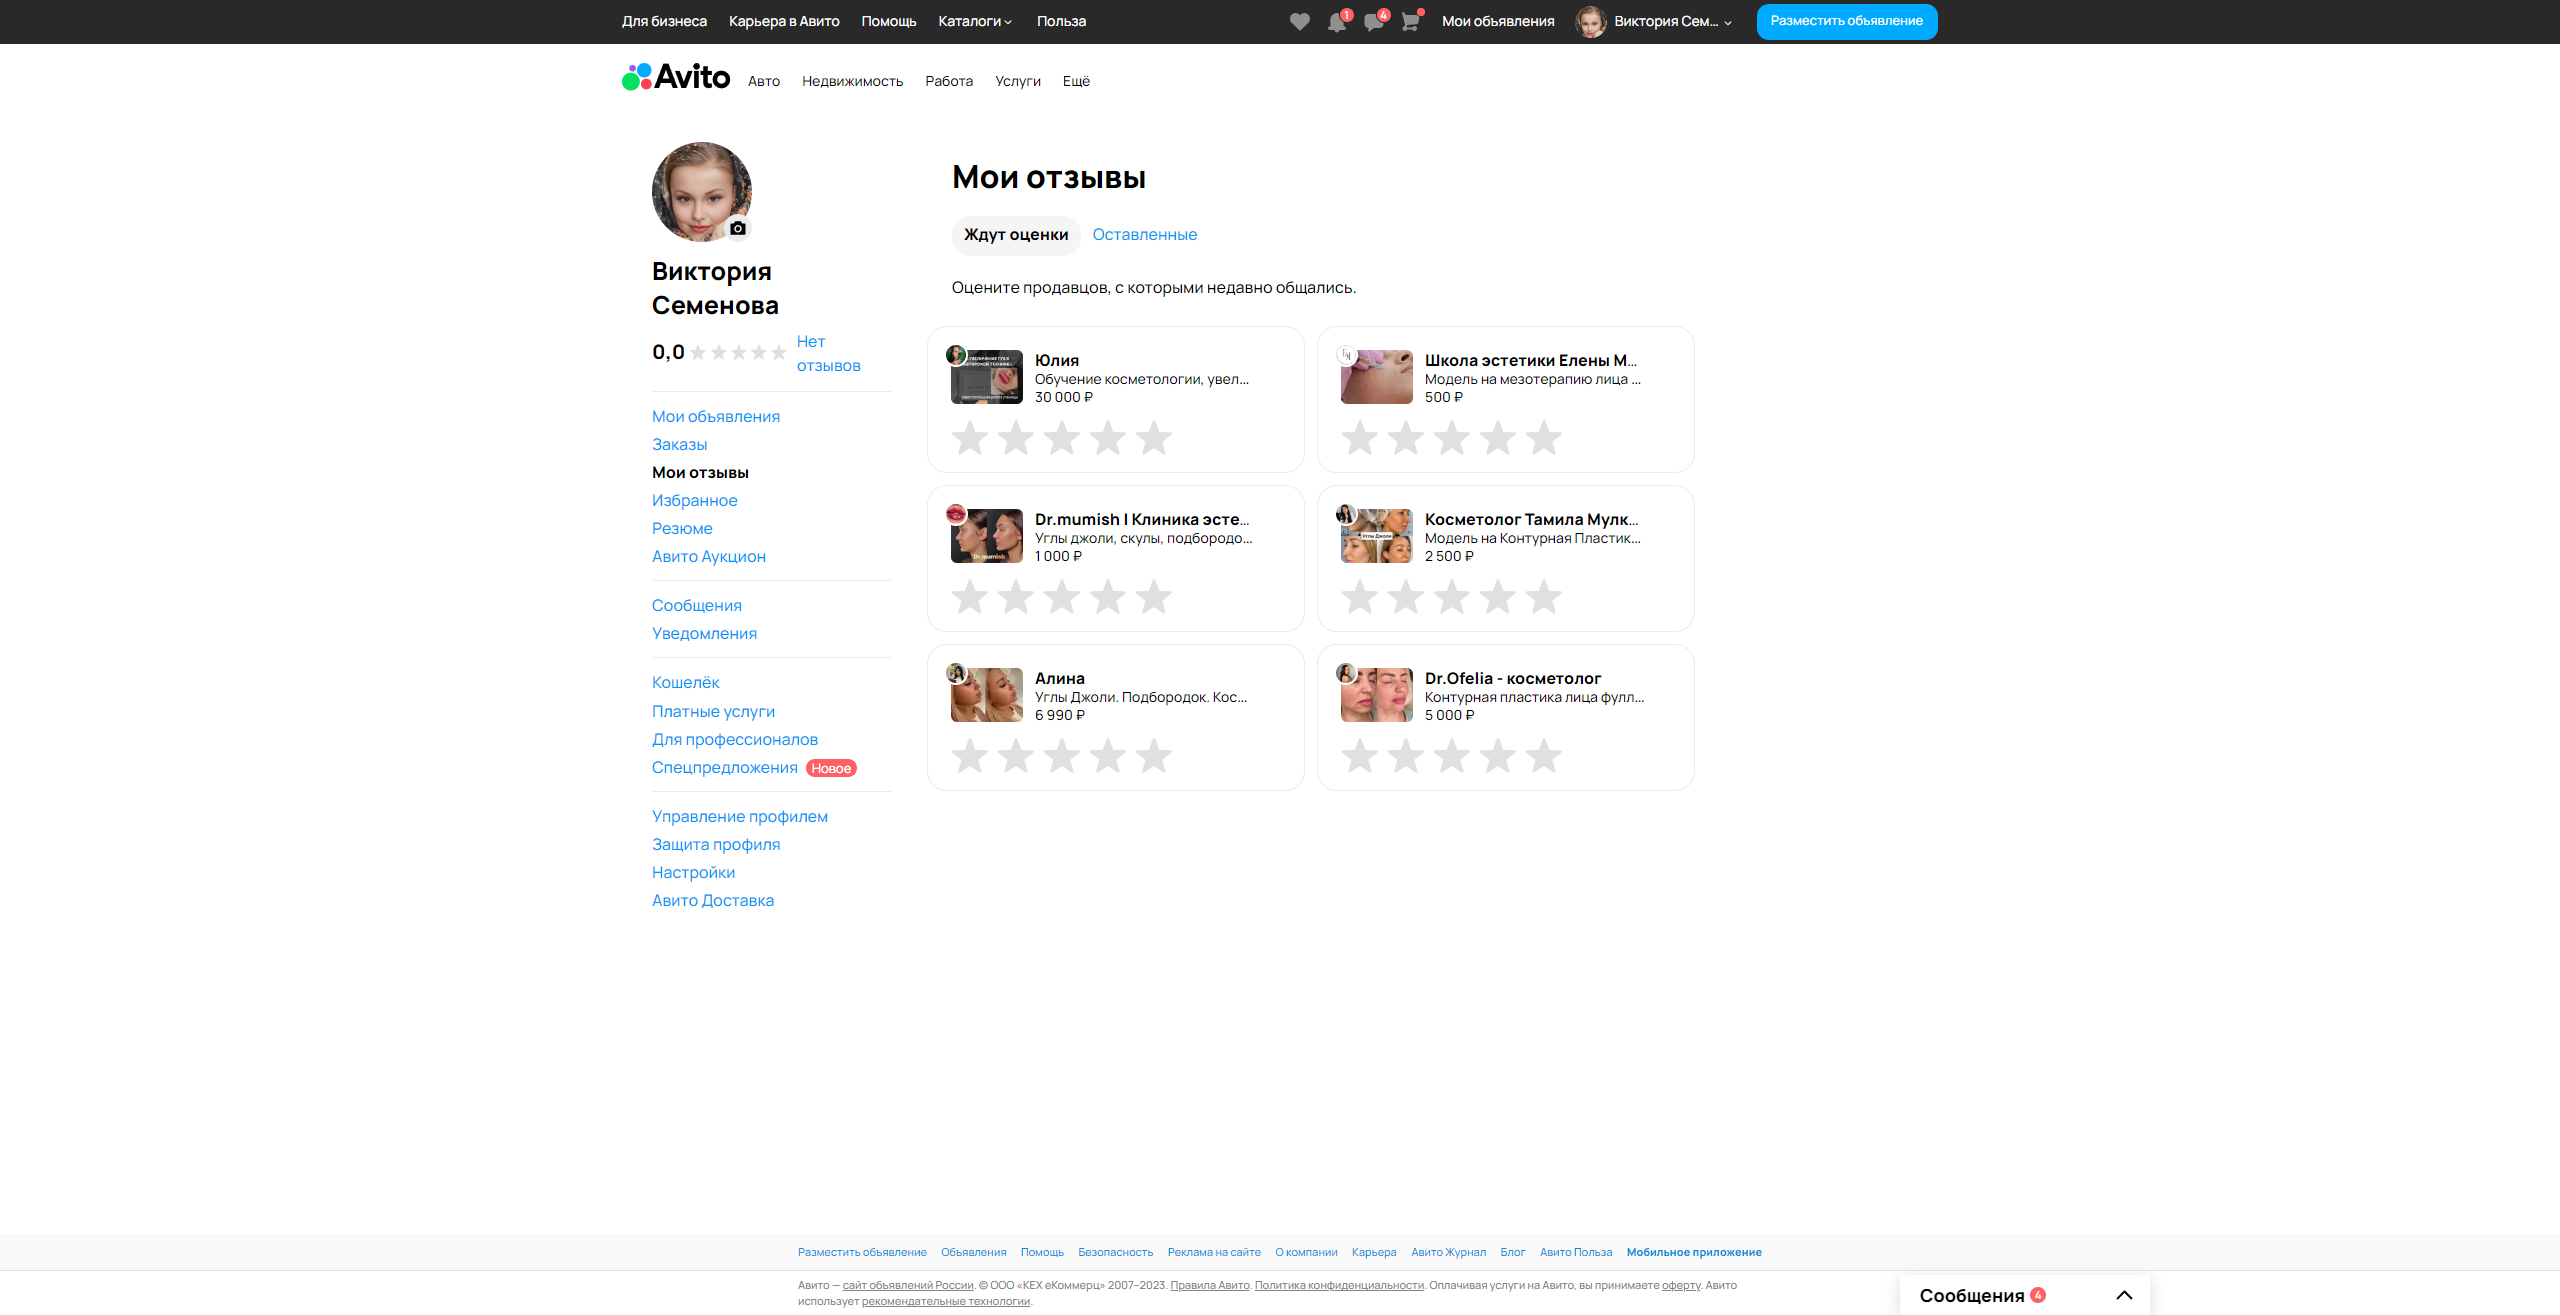Open Сообщения in sidebar
Screen dimensions: 2560x1315
(x=697, y=605)
